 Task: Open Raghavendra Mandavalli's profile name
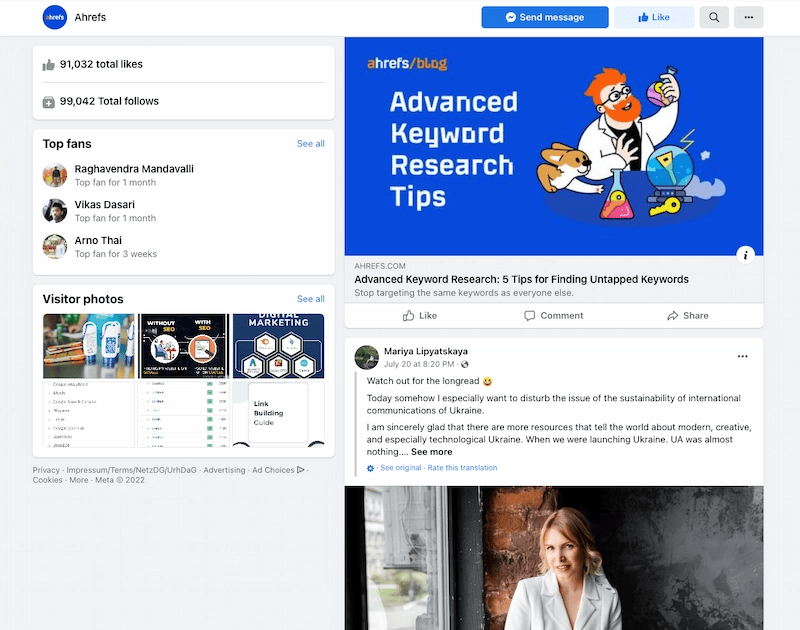[134, 169]
